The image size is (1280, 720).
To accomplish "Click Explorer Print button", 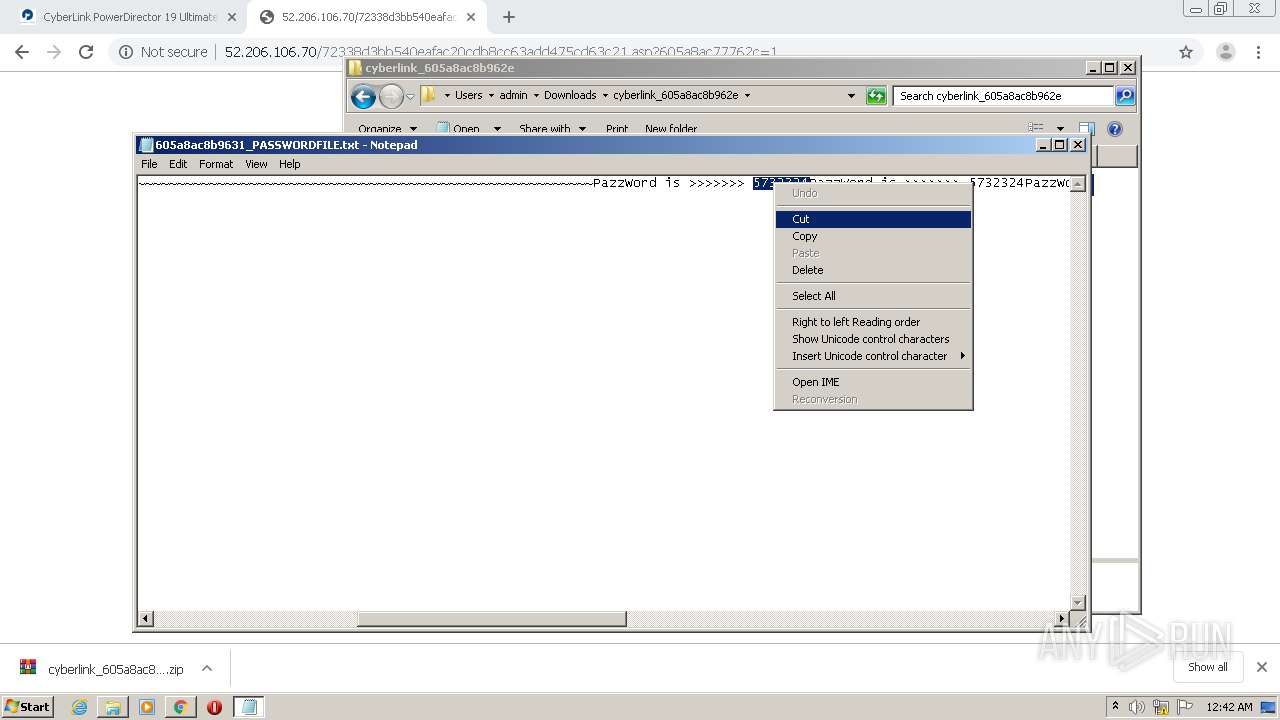I will coord(617,129).
